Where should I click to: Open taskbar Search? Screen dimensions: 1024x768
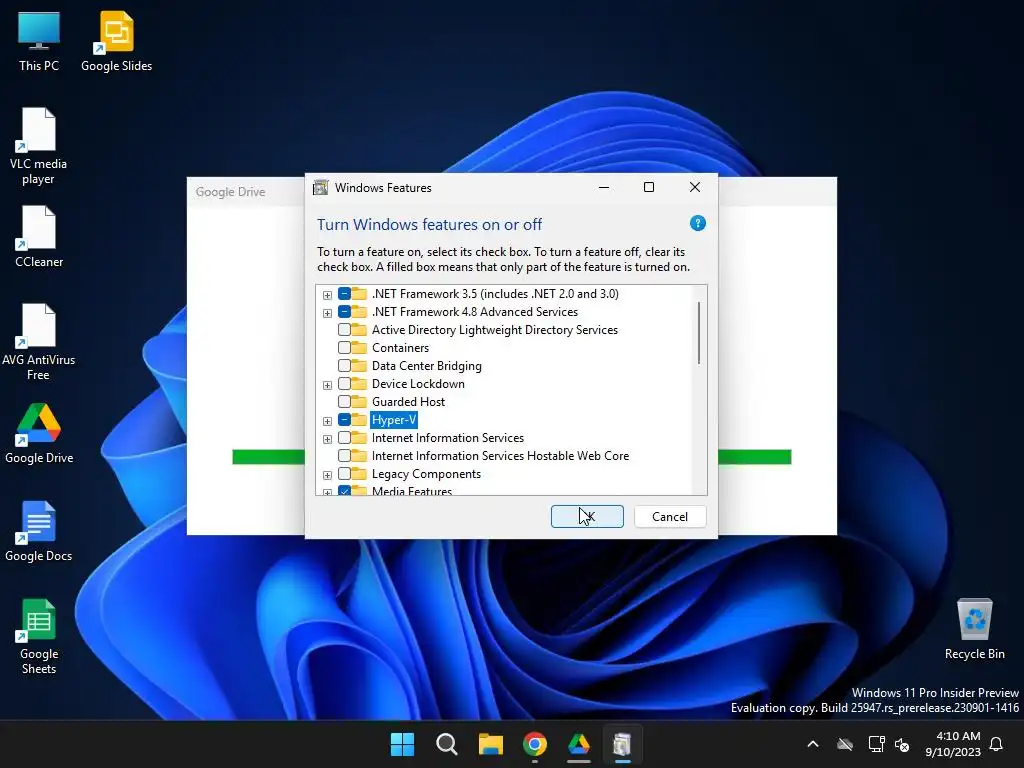click(x=447, y=744)
